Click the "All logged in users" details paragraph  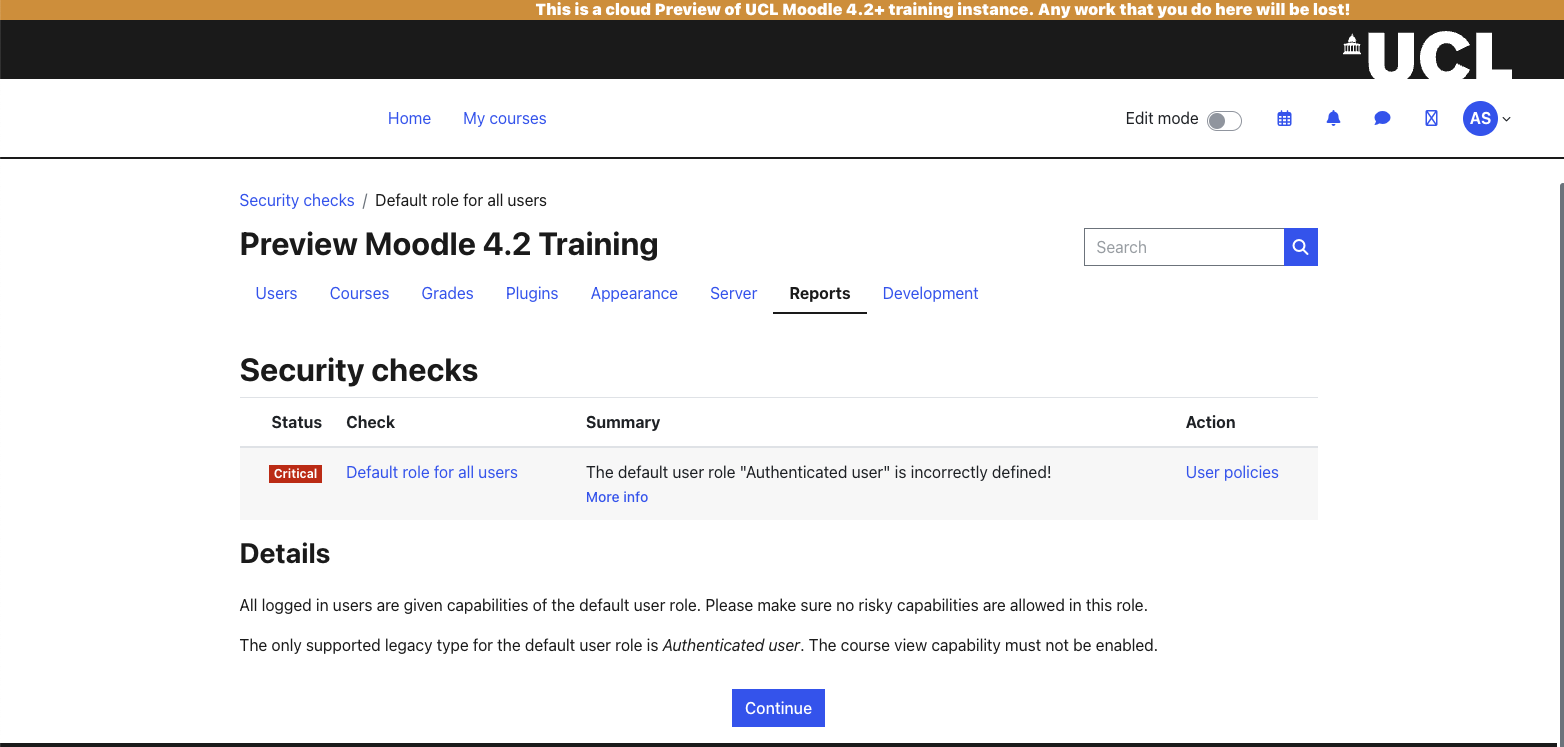[694, 605]
